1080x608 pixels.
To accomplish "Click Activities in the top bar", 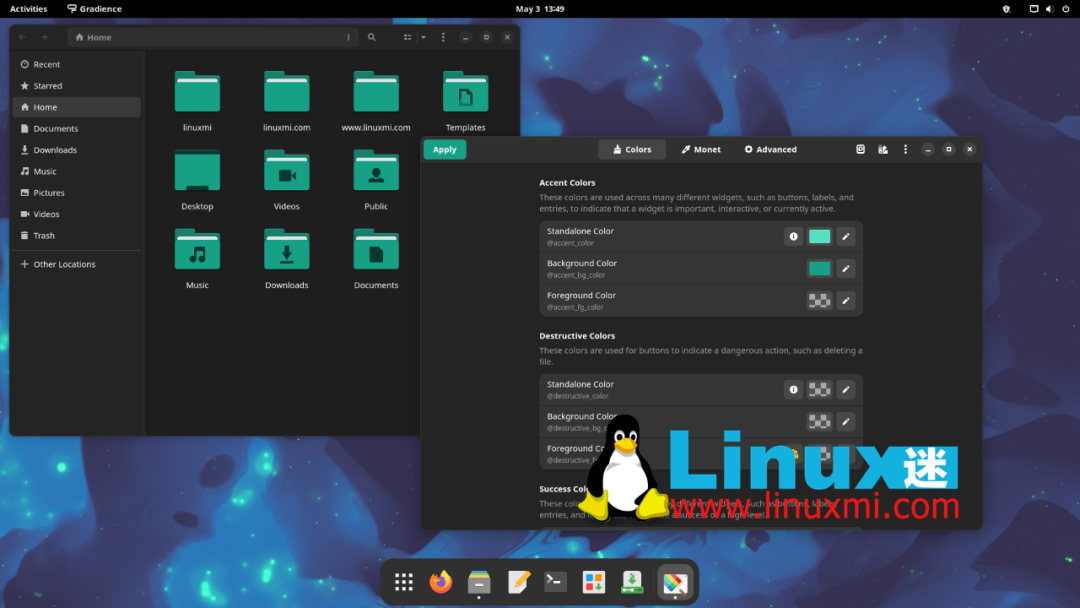I will 28,9.
